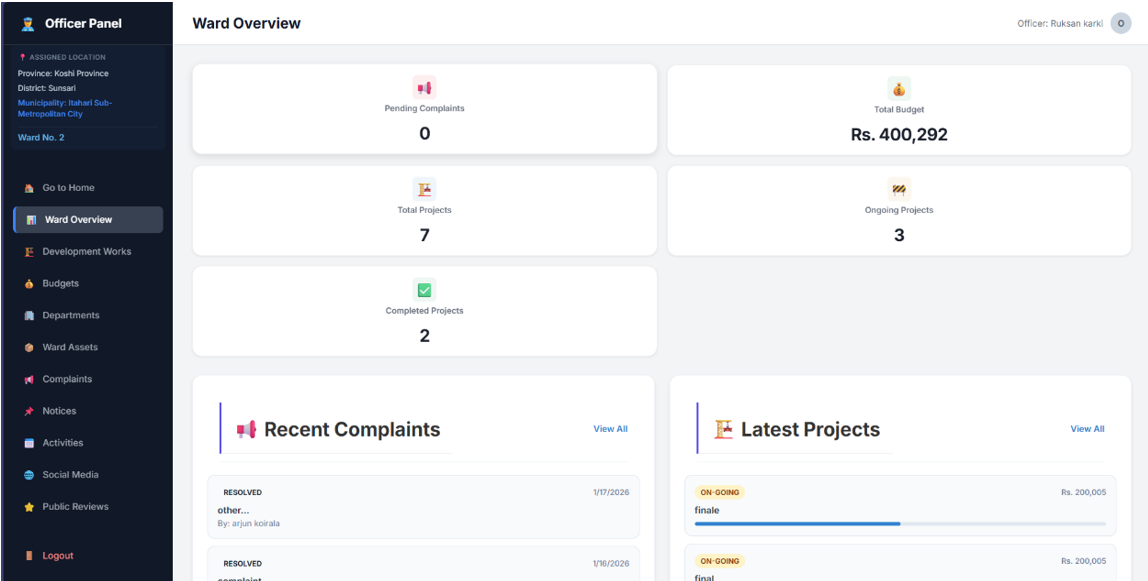Screen dimensions: 1148x581
Task: Click the money bag icon on Total Budget card
Action: pyautogui.click(x=899, y=89)
